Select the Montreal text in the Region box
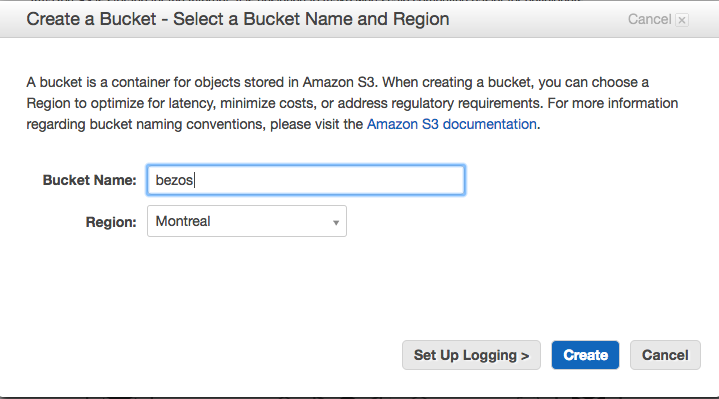Viewport: 719px width, 399px height. (183, 221)
